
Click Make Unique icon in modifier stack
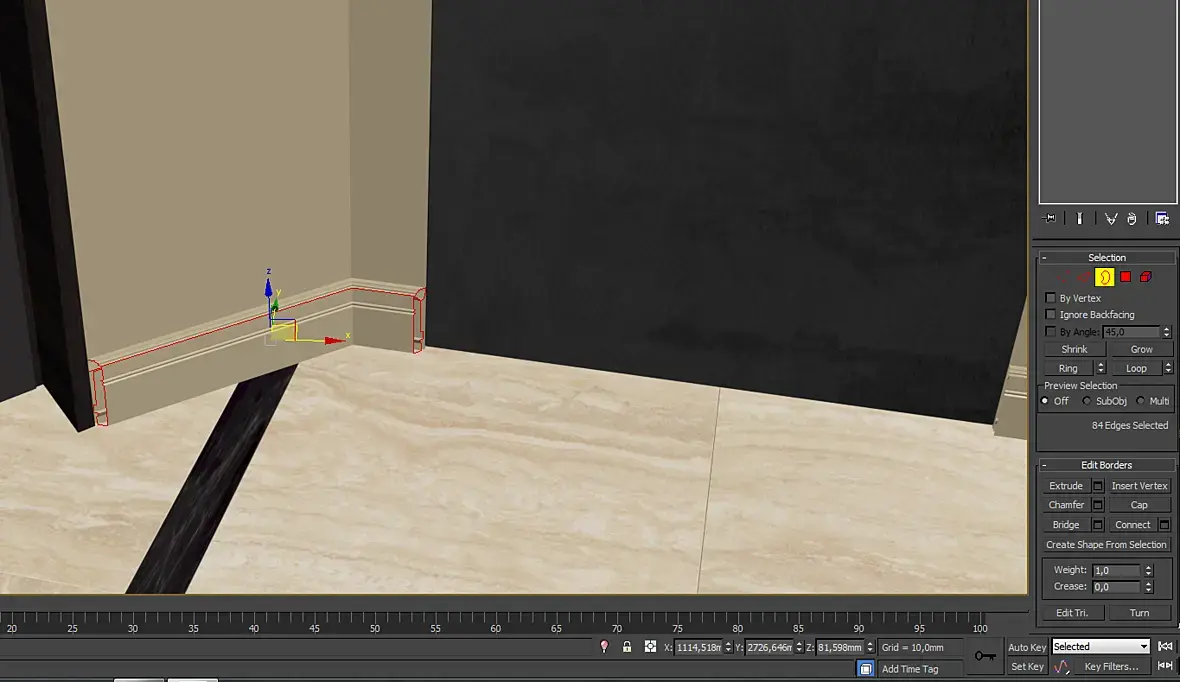coord(1111,218)
